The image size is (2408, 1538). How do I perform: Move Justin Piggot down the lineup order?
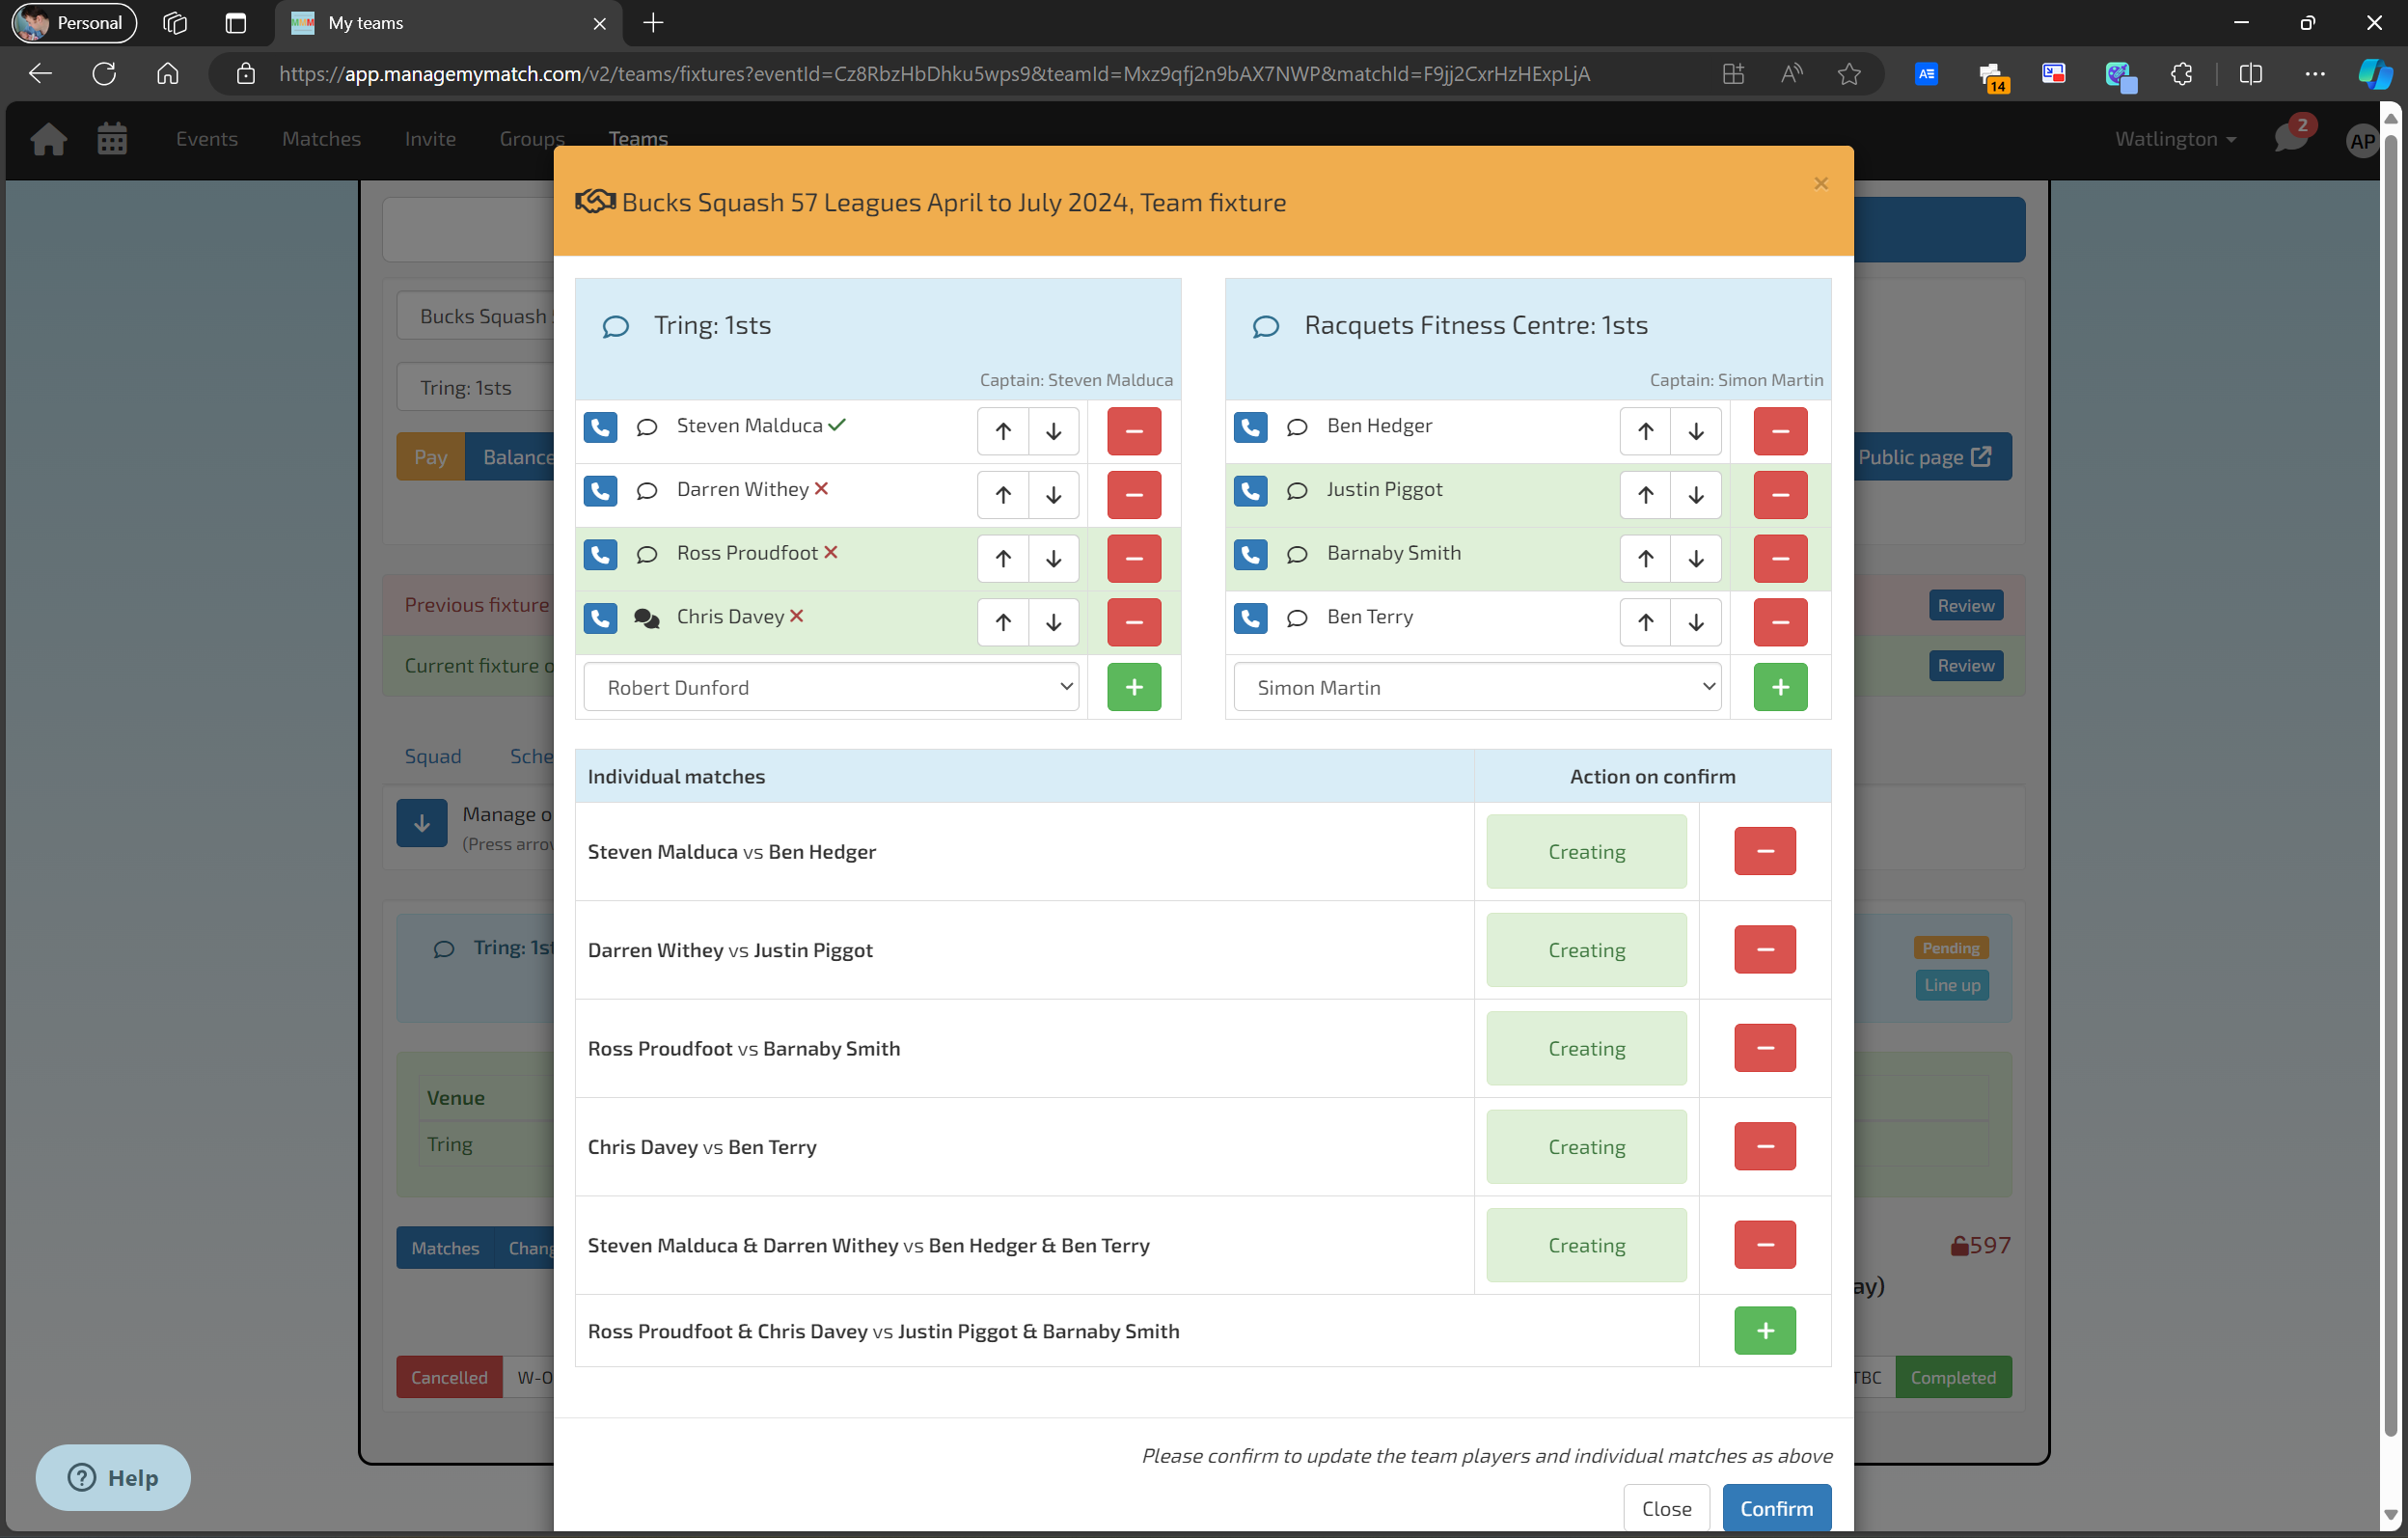click(1695, 494)
